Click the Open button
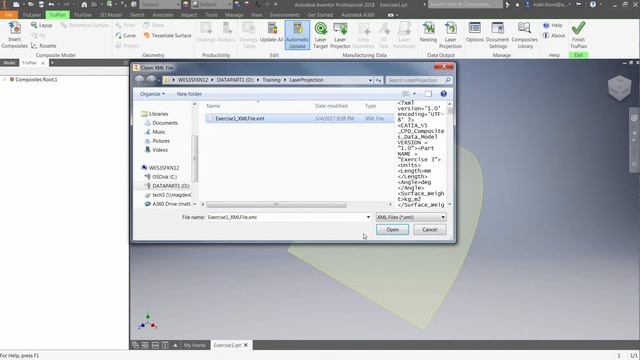The image size is (640, 360). point(392,230)
